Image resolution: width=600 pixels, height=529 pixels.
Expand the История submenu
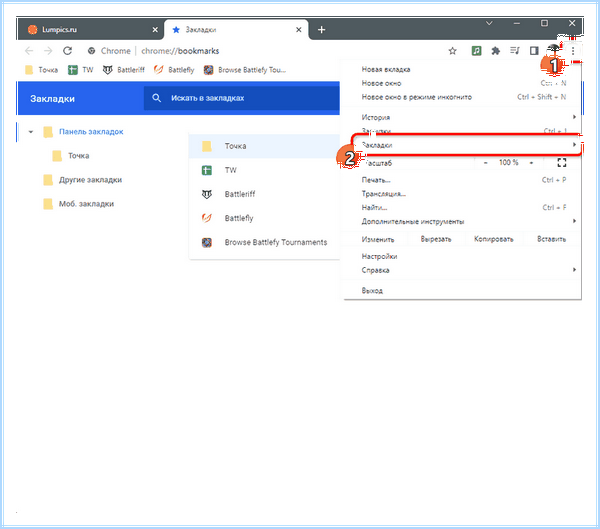463,117
